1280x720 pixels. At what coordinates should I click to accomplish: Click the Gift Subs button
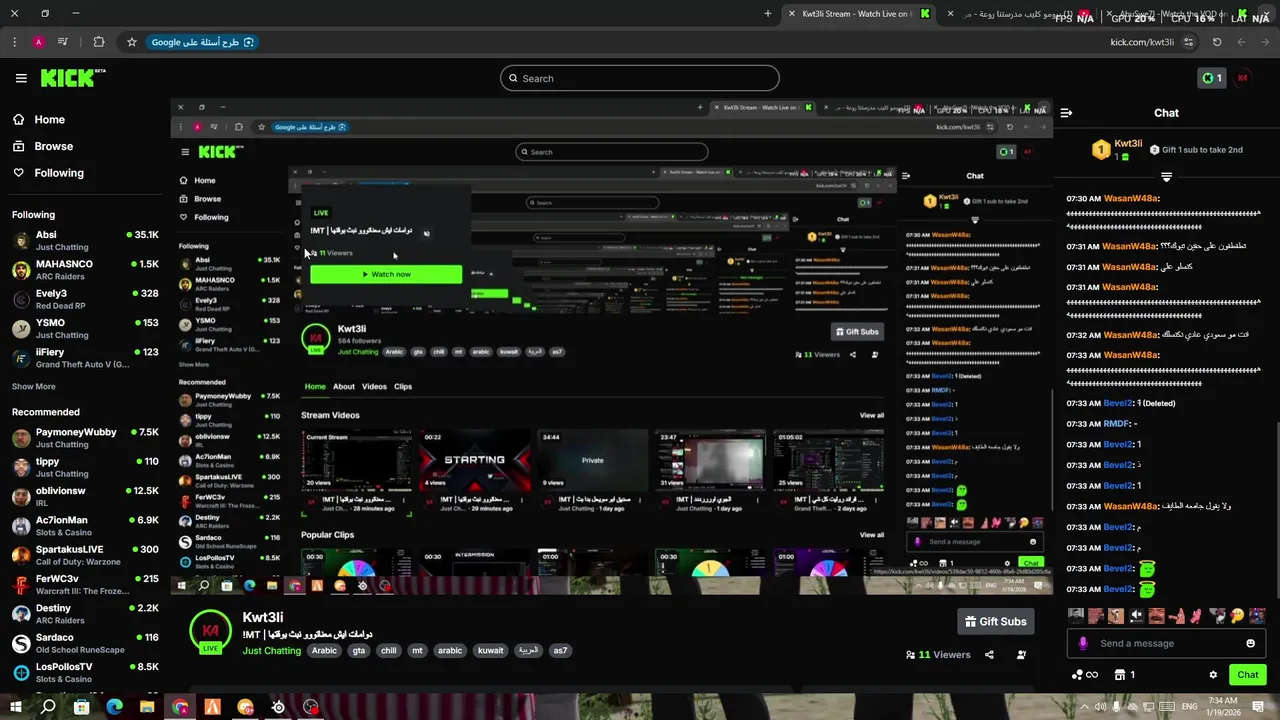[995, 622]
